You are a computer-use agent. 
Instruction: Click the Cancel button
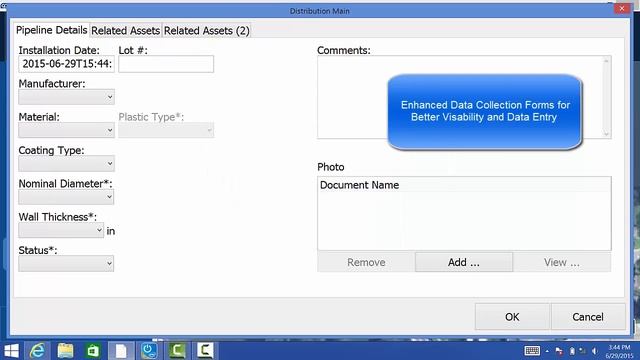click(x=588, y=317)
